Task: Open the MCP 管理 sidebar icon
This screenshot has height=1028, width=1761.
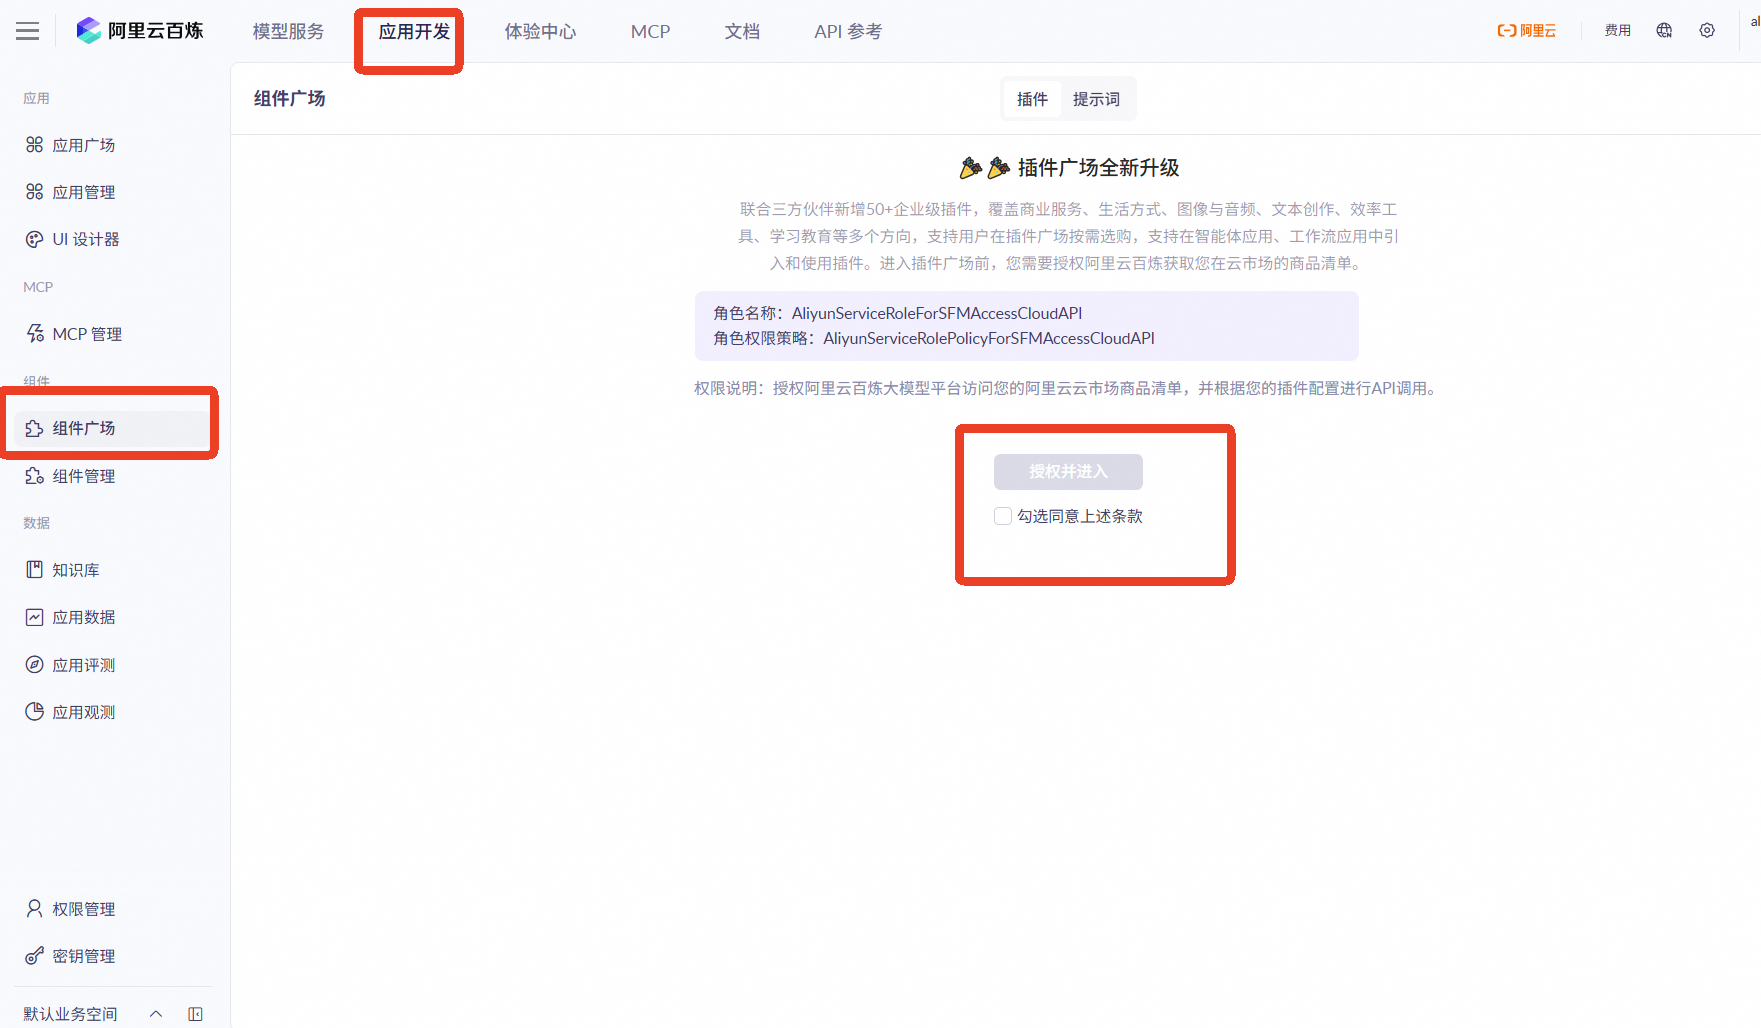Action: [x=35, y=334]
